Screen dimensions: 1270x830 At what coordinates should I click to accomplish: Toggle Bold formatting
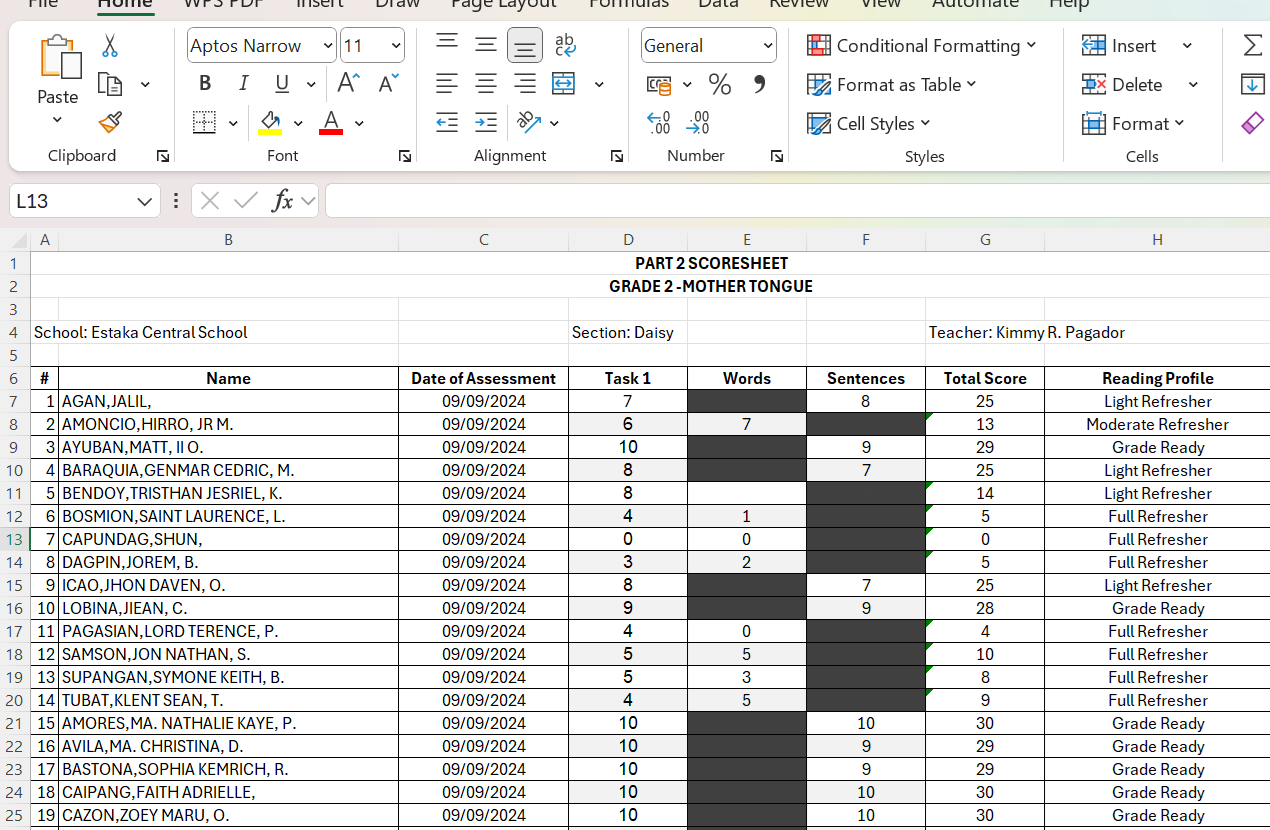205,84
